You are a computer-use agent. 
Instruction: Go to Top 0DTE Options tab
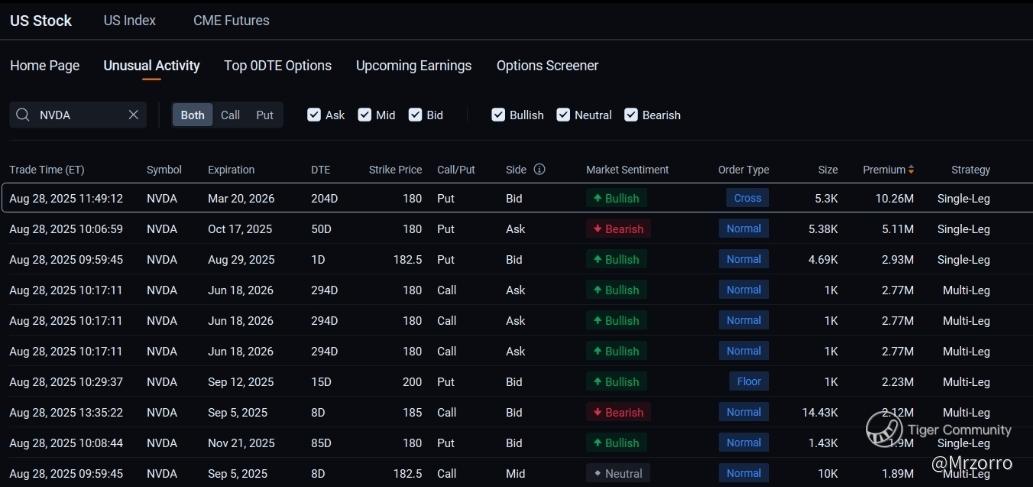coord(278,66)
